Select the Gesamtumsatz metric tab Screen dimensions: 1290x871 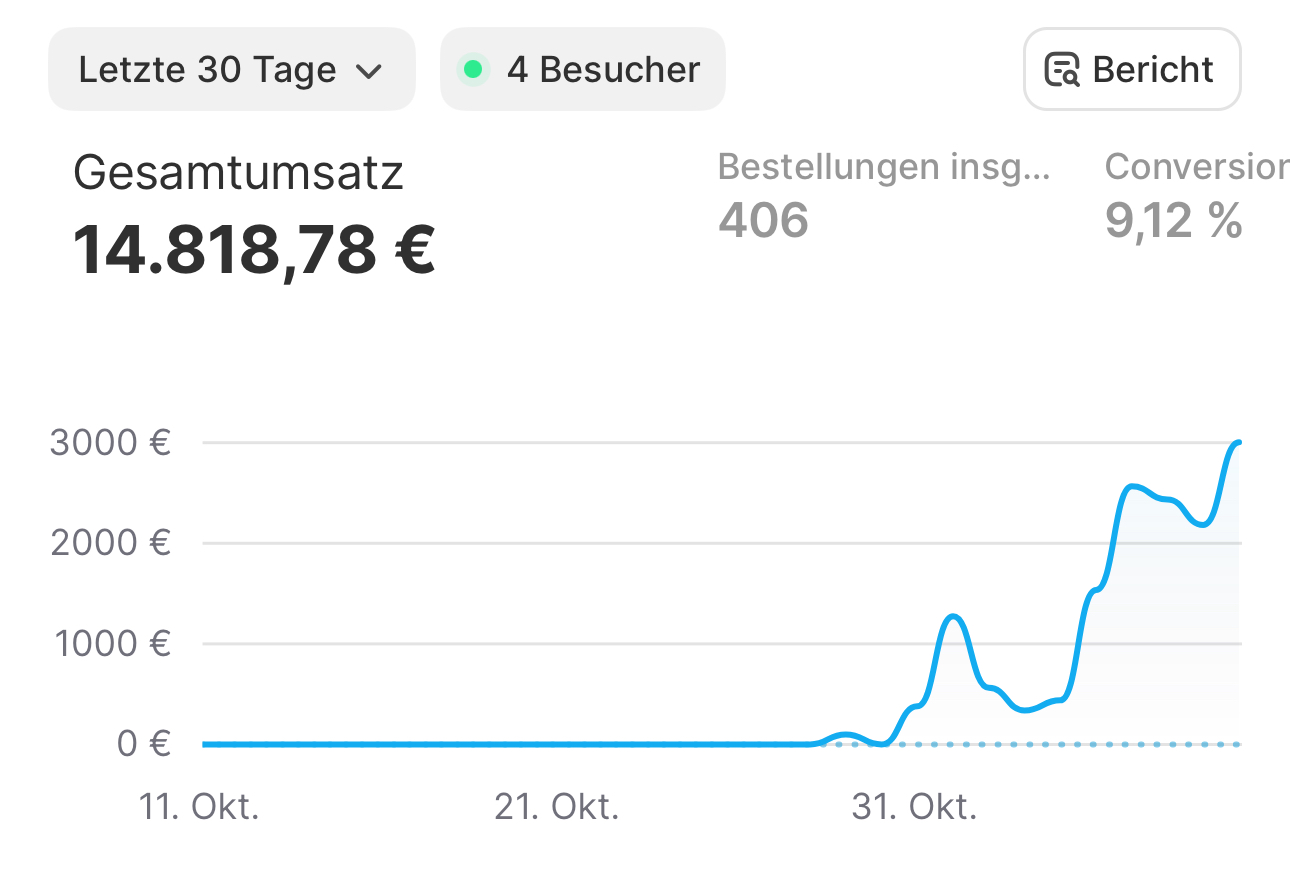(x=238, y=173)
